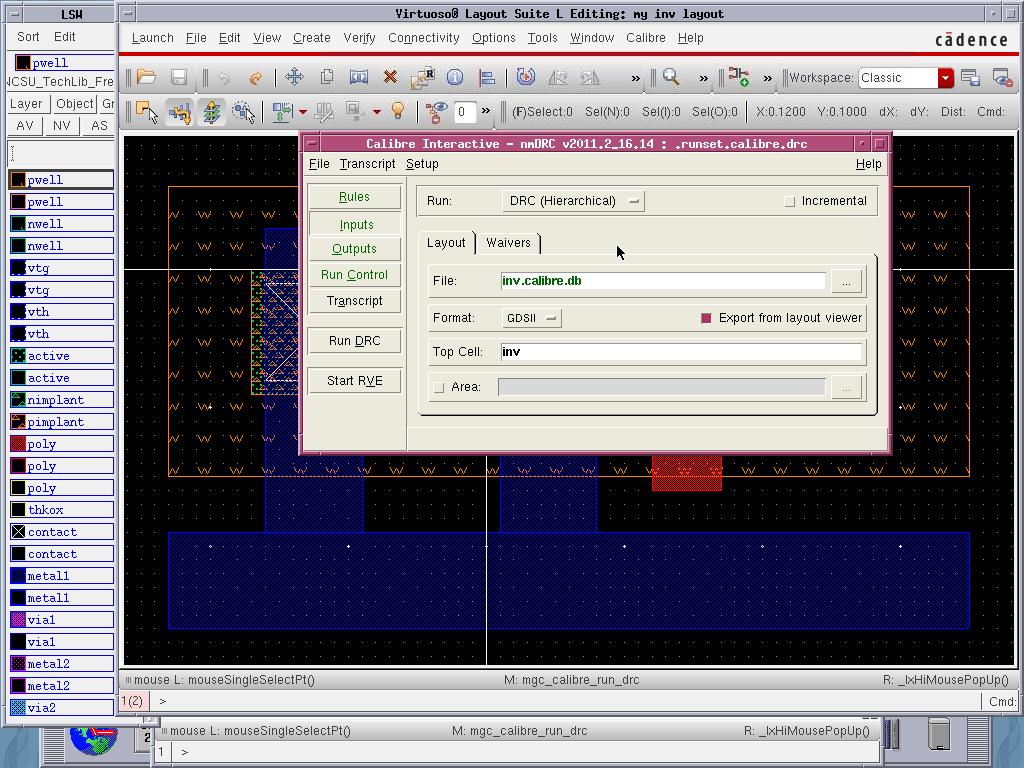This screenshot has height=768, width=1024.
Task: Open the Sort menu in LSW
Action: 28,37
